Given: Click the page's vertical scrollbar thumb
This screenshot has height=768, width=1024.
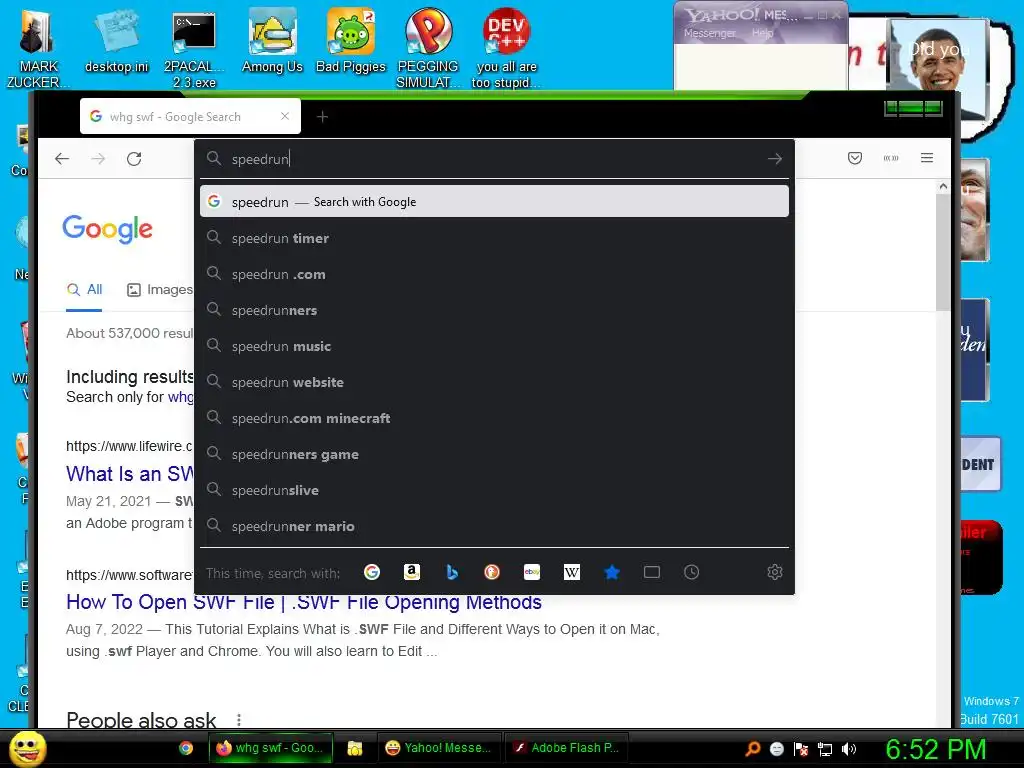Looking at the screenshot, I should (942, 252).
